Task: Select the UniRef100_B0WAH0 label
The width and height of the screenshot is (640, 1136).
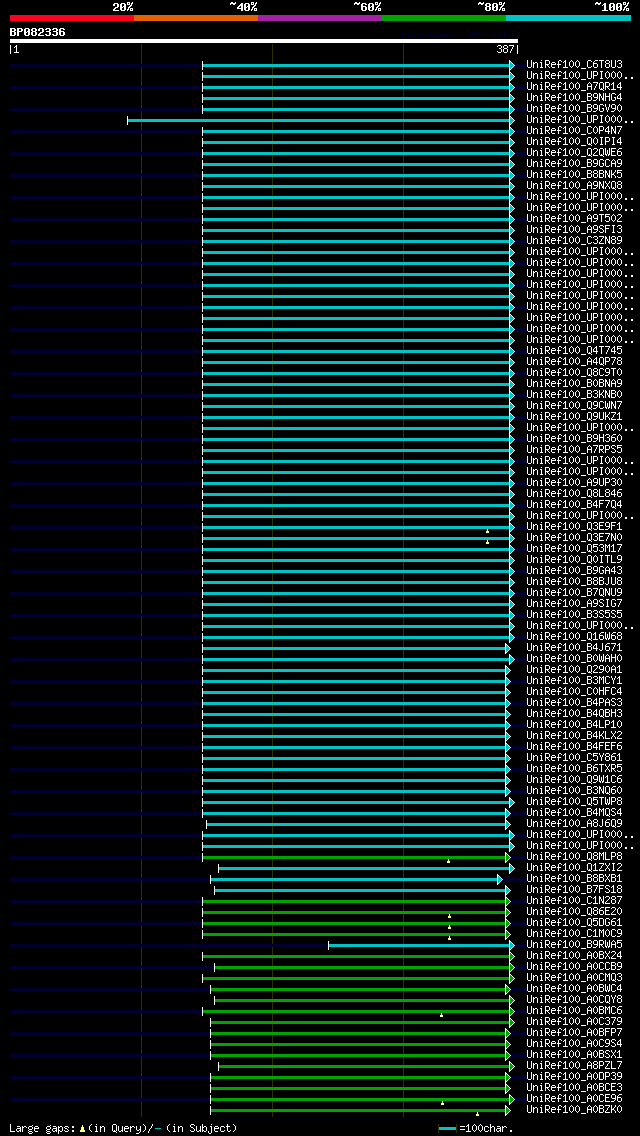Action: point(574,659)
